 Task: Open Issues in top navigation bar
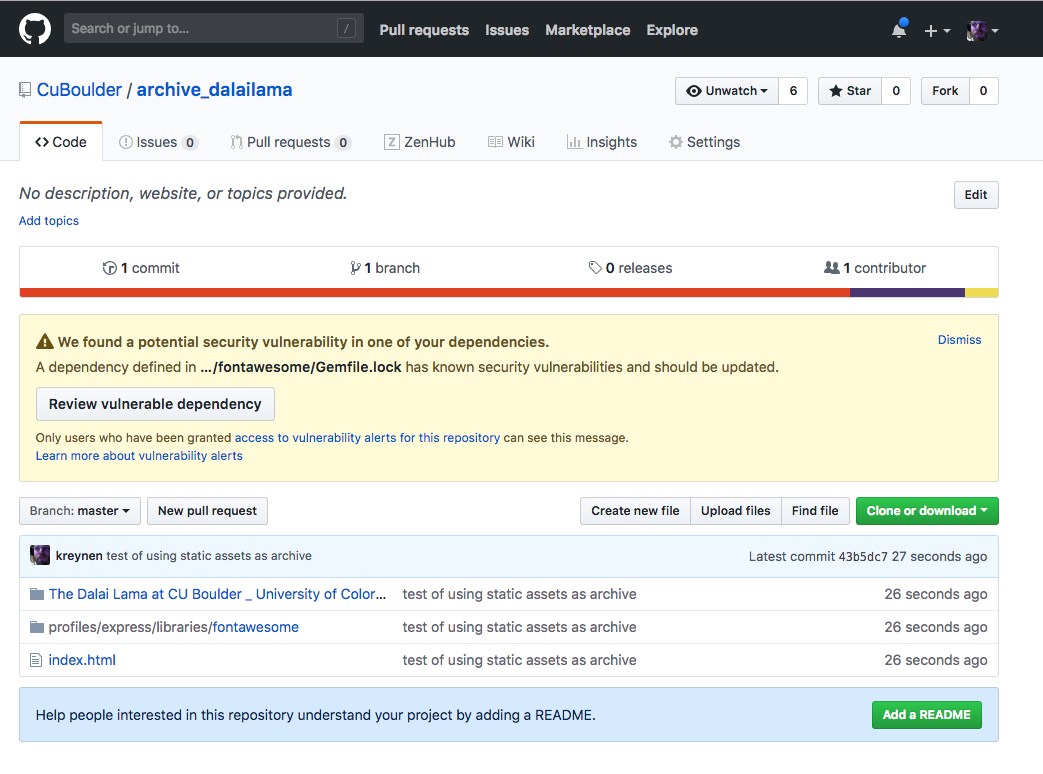pos(507,30)
